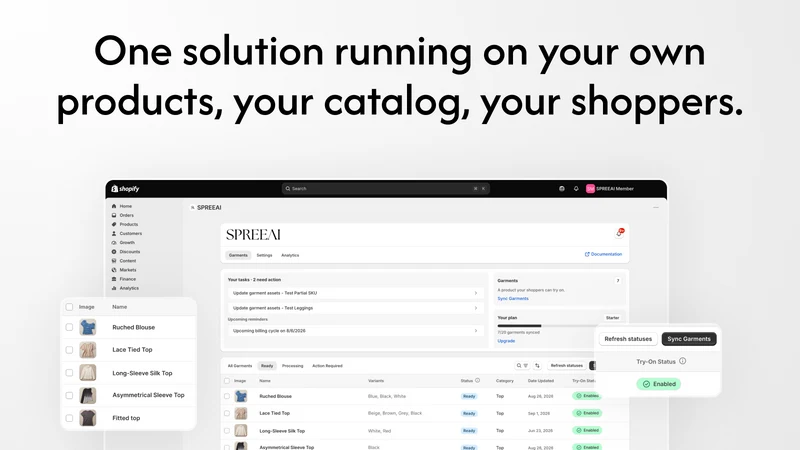Click the pink SPREEAI Member avatar
800x450 pixels.
[590, 189]
